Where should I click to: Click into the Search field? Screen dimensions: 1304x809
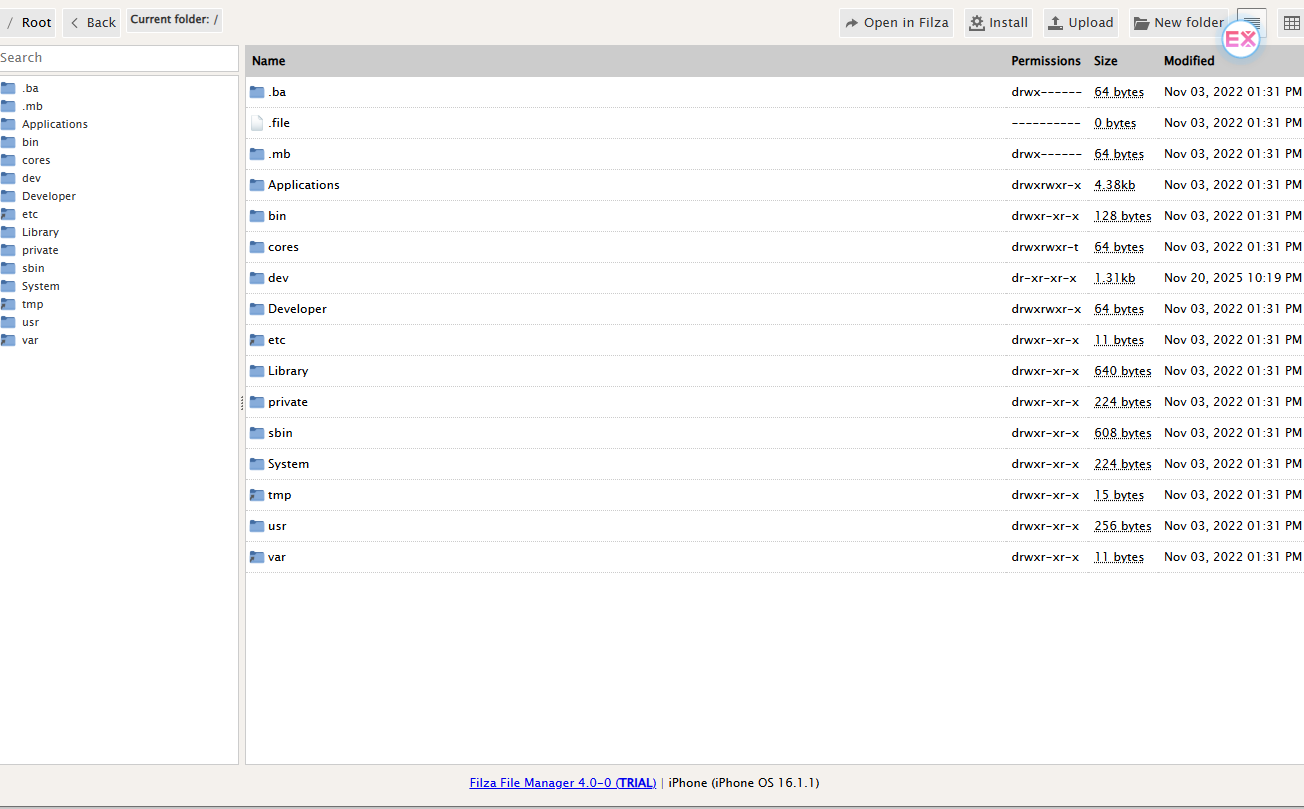point(118,58)
